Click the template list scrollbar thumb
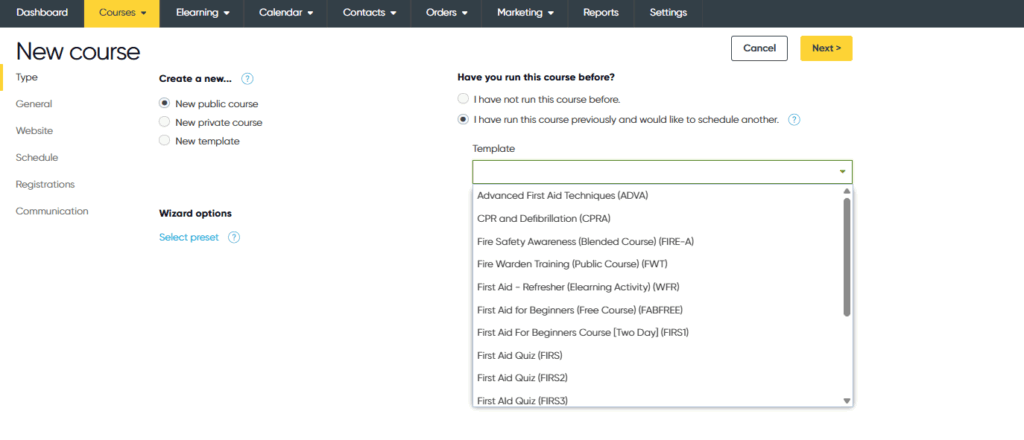Image resolution: width=1024 pixels, height=440 pixels. 846,255
